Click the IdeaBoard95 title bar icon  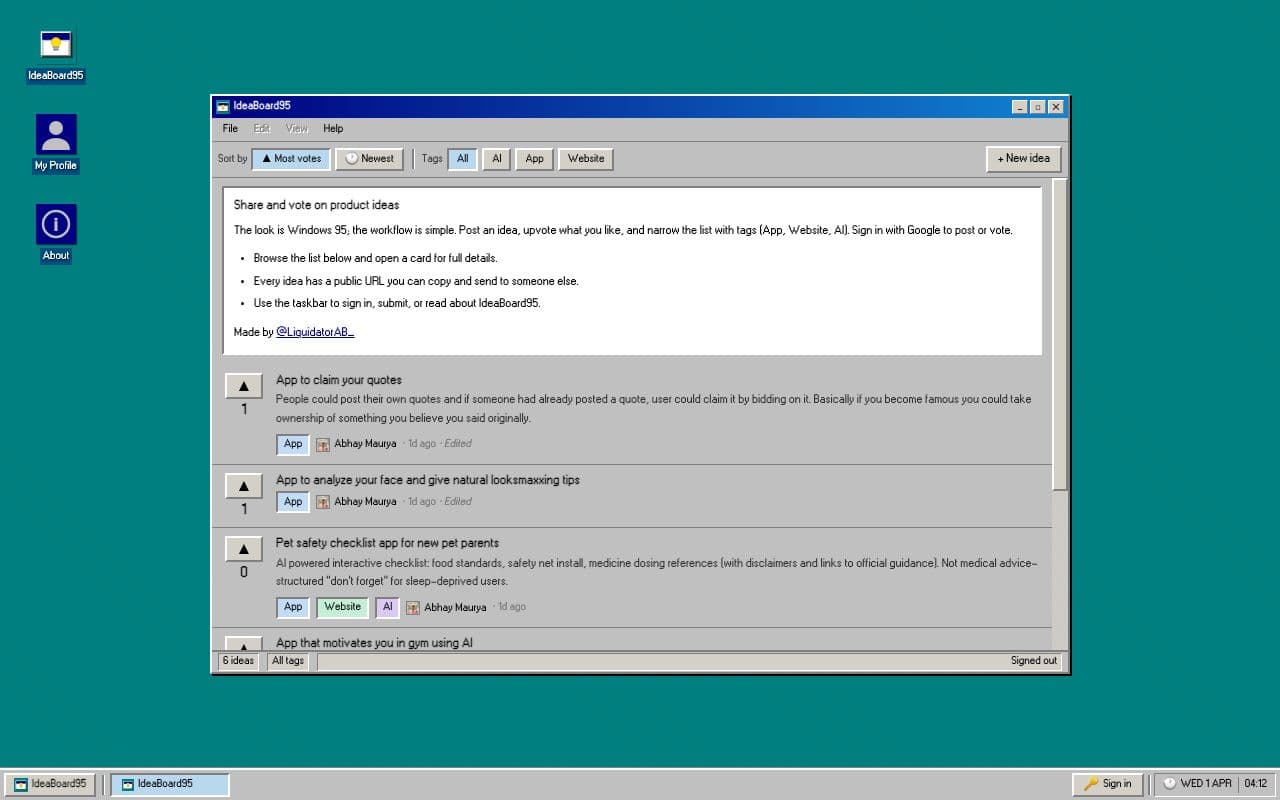[222, 105]
